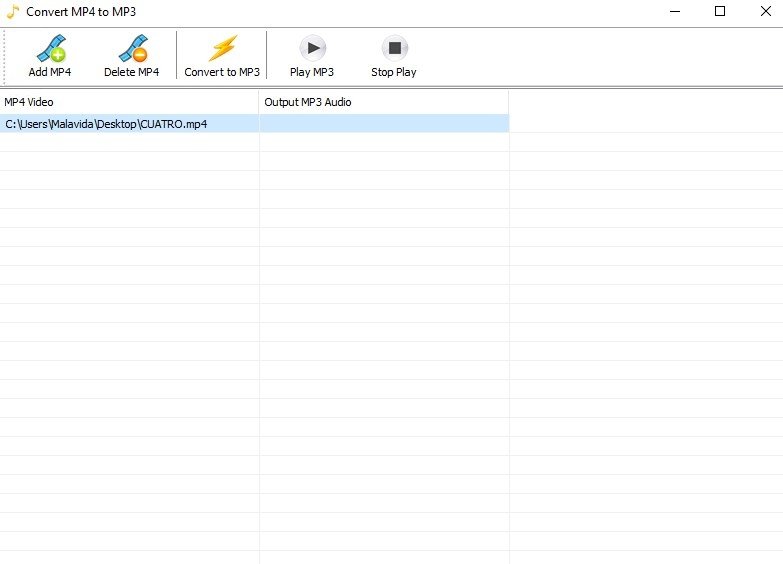783x564 pixels.
Task: Click the "Convert to MP3" text label
Action: coord(222,72)
